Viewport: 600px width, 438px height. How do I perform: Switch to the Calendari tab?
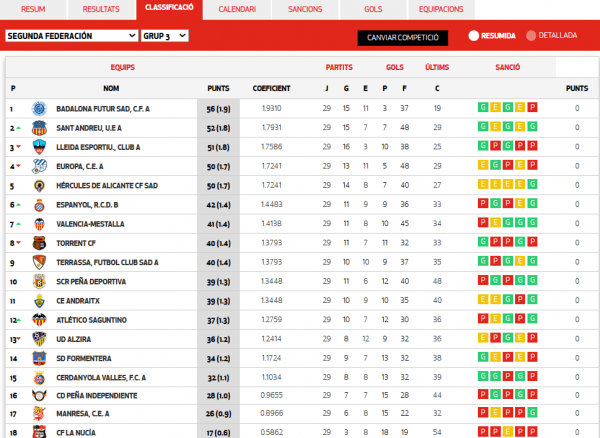(237, 9)
